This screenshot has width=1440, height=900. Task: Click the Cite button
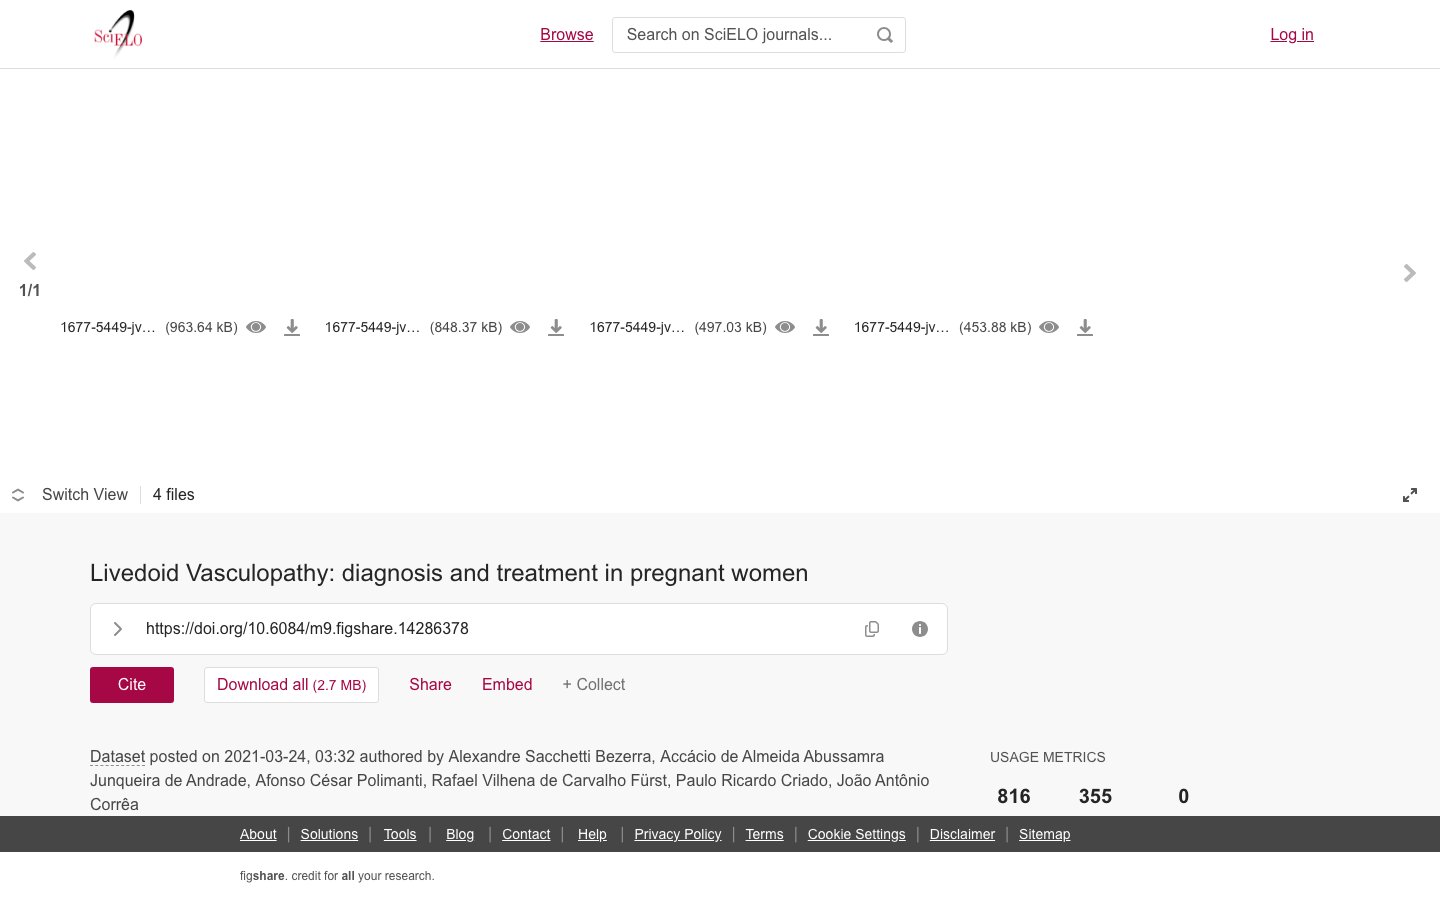coord(132,685)
